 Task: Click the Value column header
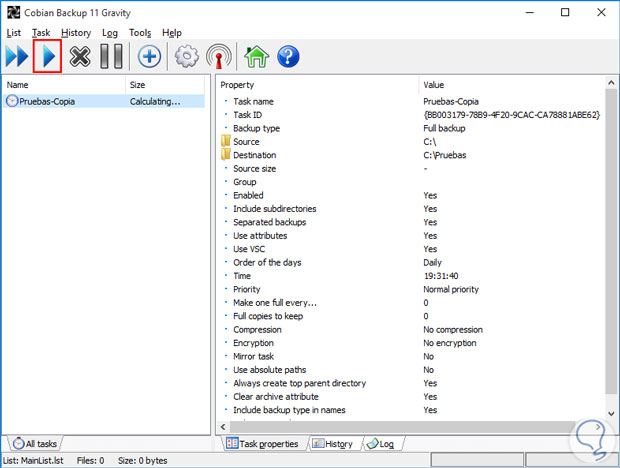512,85
